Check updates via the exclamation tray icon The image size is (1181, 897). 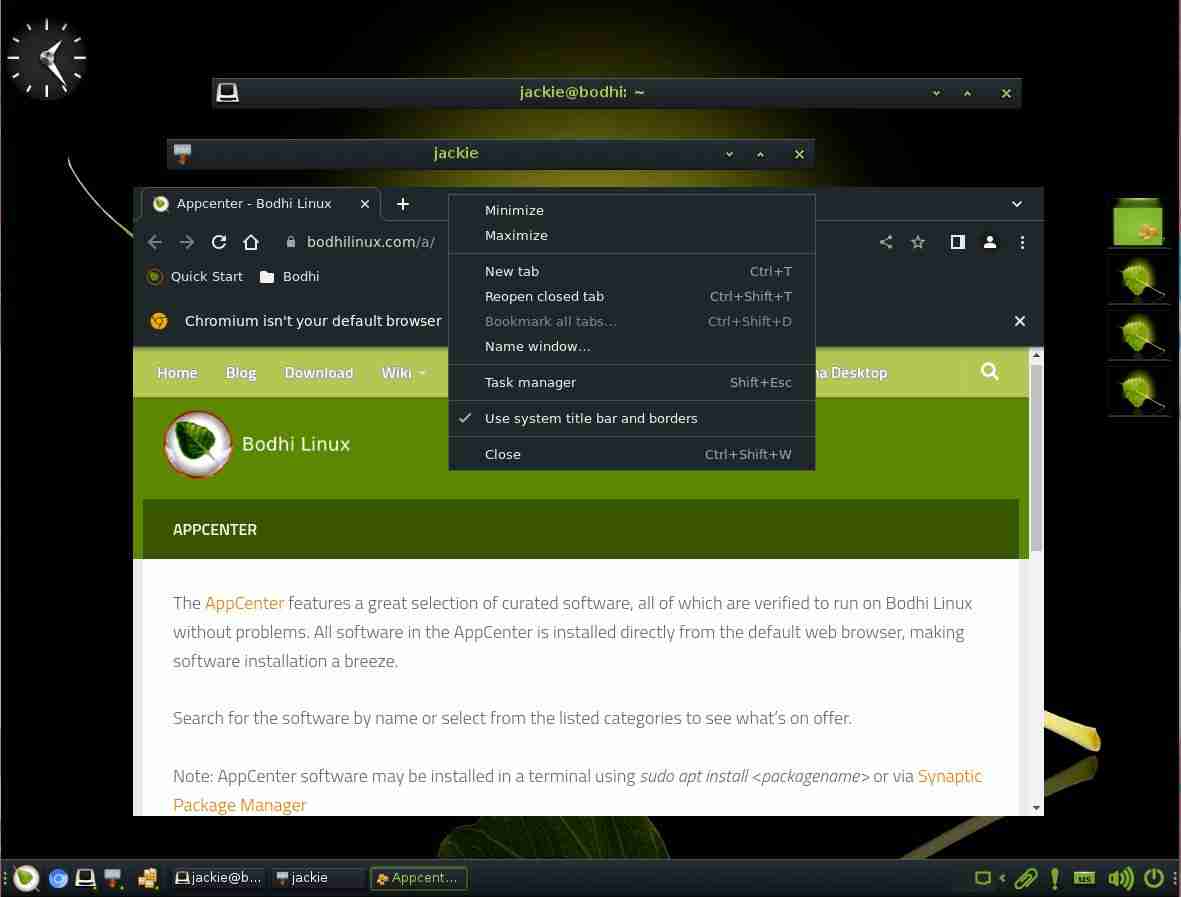1054,877
